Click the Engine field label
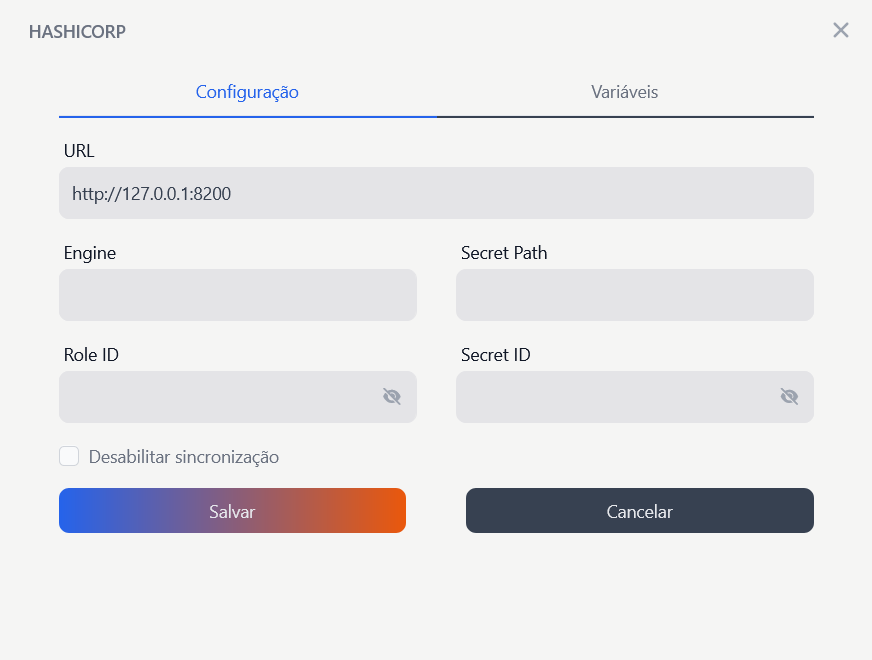The height and width of the screenshot is (660, 872). (90, 253)
